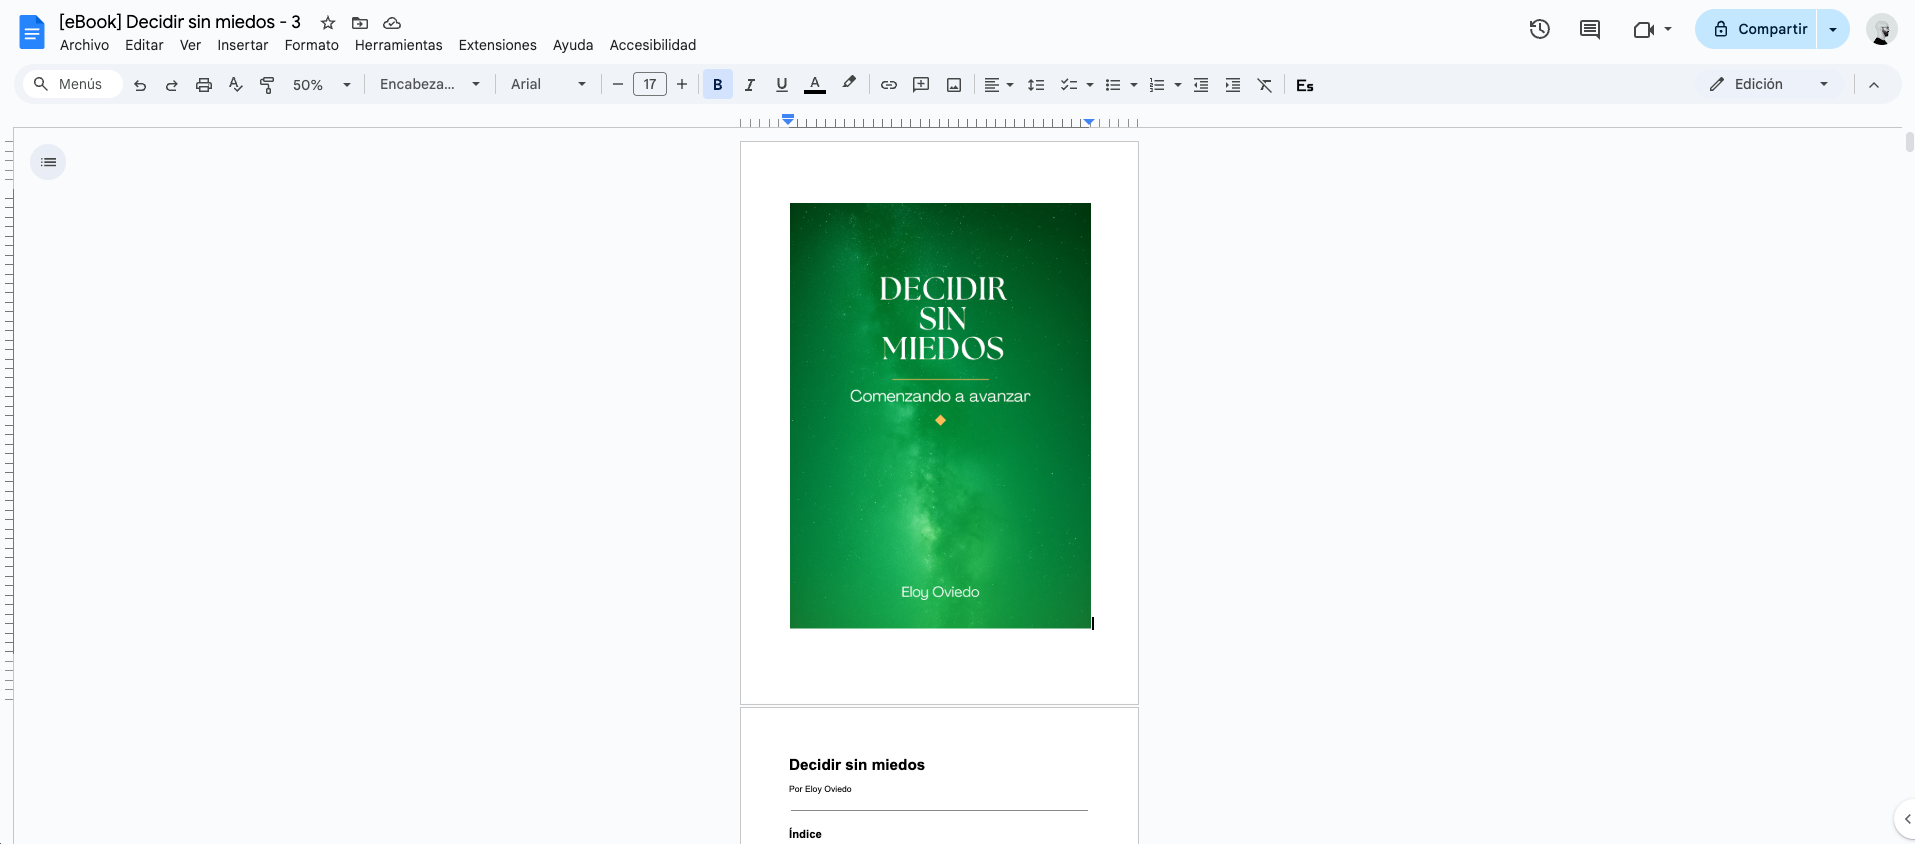Screen dimensions: 1915x844
Task: Click the print icon
Action: (x=204, y=85)
